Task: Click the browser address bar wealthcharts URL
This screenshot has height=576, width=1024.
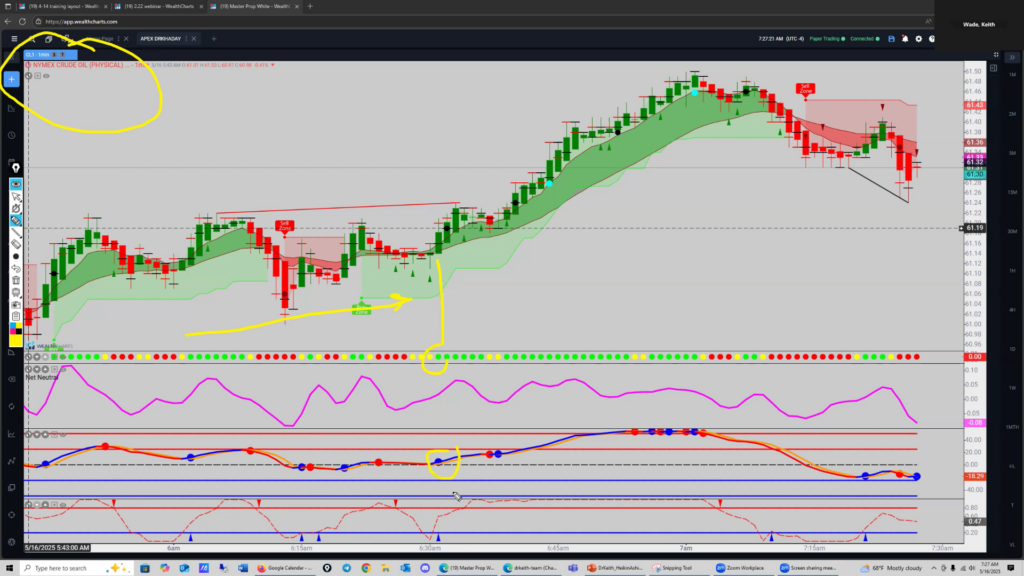Action: coord(82,22)
